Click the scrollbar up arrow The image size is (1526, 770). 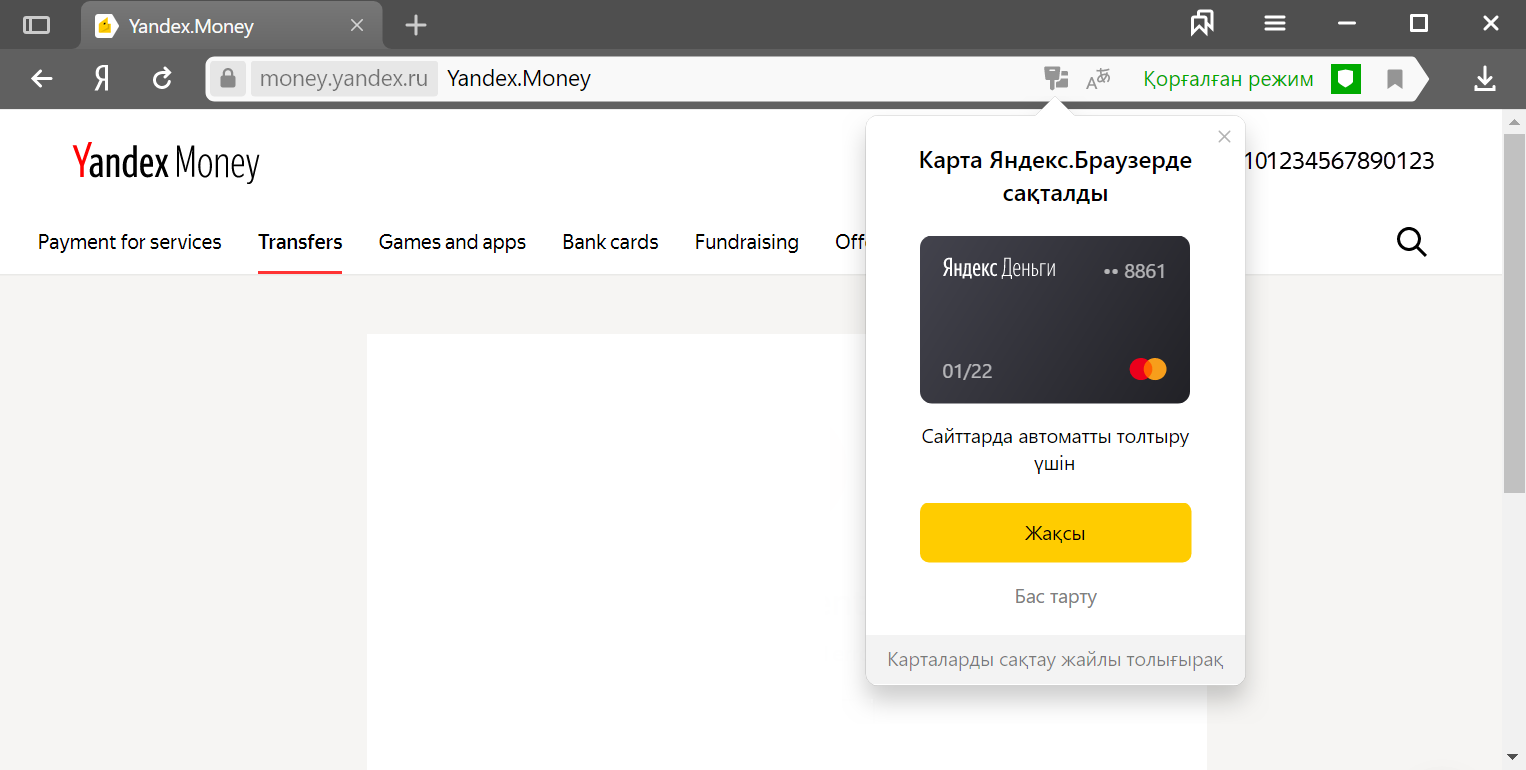point(1514,121)
